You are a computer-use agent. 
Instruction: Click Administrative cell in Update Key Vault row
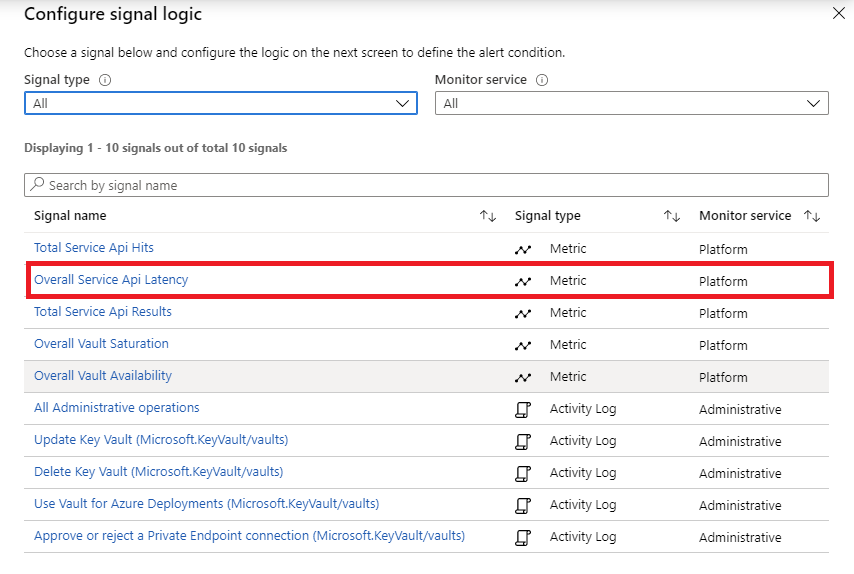point(740,442)
